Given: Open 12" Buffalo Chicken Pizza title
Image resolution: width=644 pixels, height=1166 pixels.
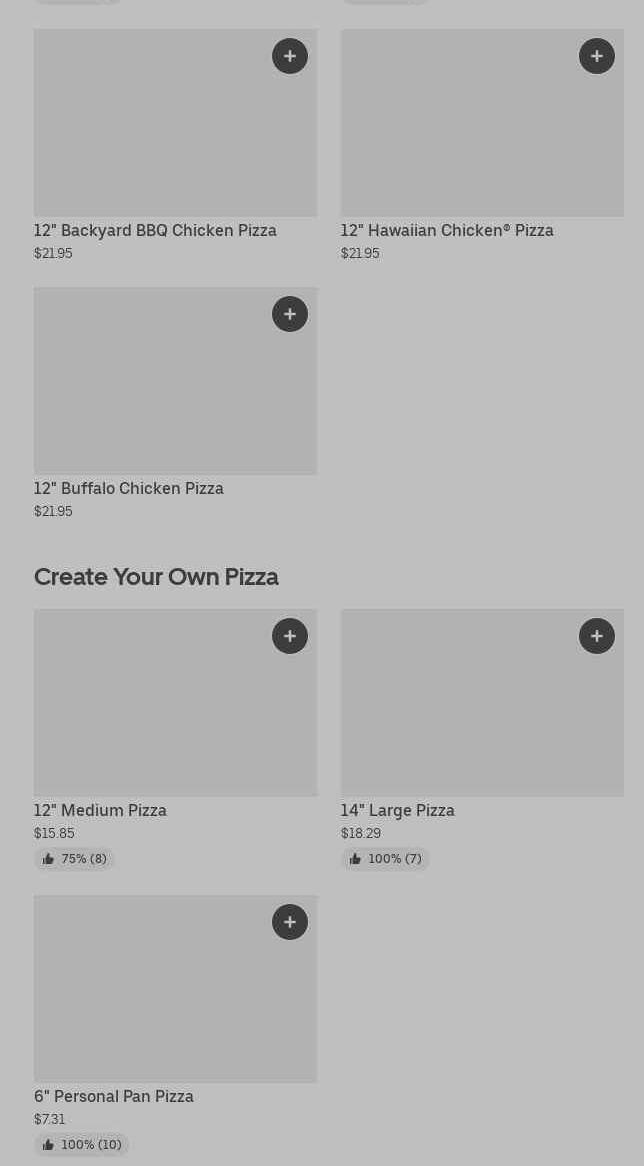Looking at the screenshot, I should click(x=129, y=489).
